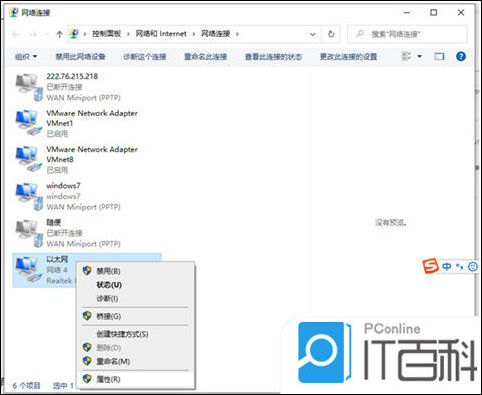Open the 组织 dropdown menu
This screenshot has height=395, width=482.
coord(26,57)
